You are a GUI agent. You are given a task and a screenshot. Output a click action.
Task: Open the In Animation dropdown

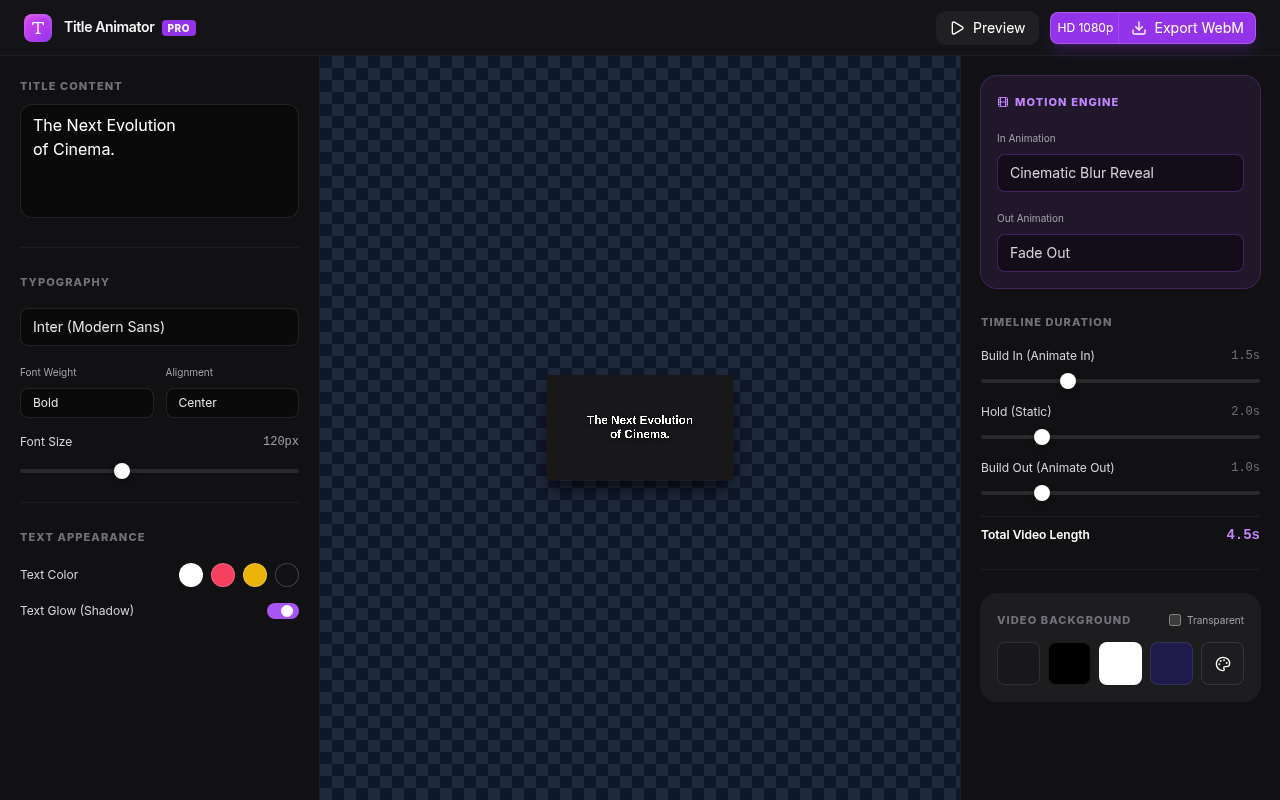coord(1120,173)
